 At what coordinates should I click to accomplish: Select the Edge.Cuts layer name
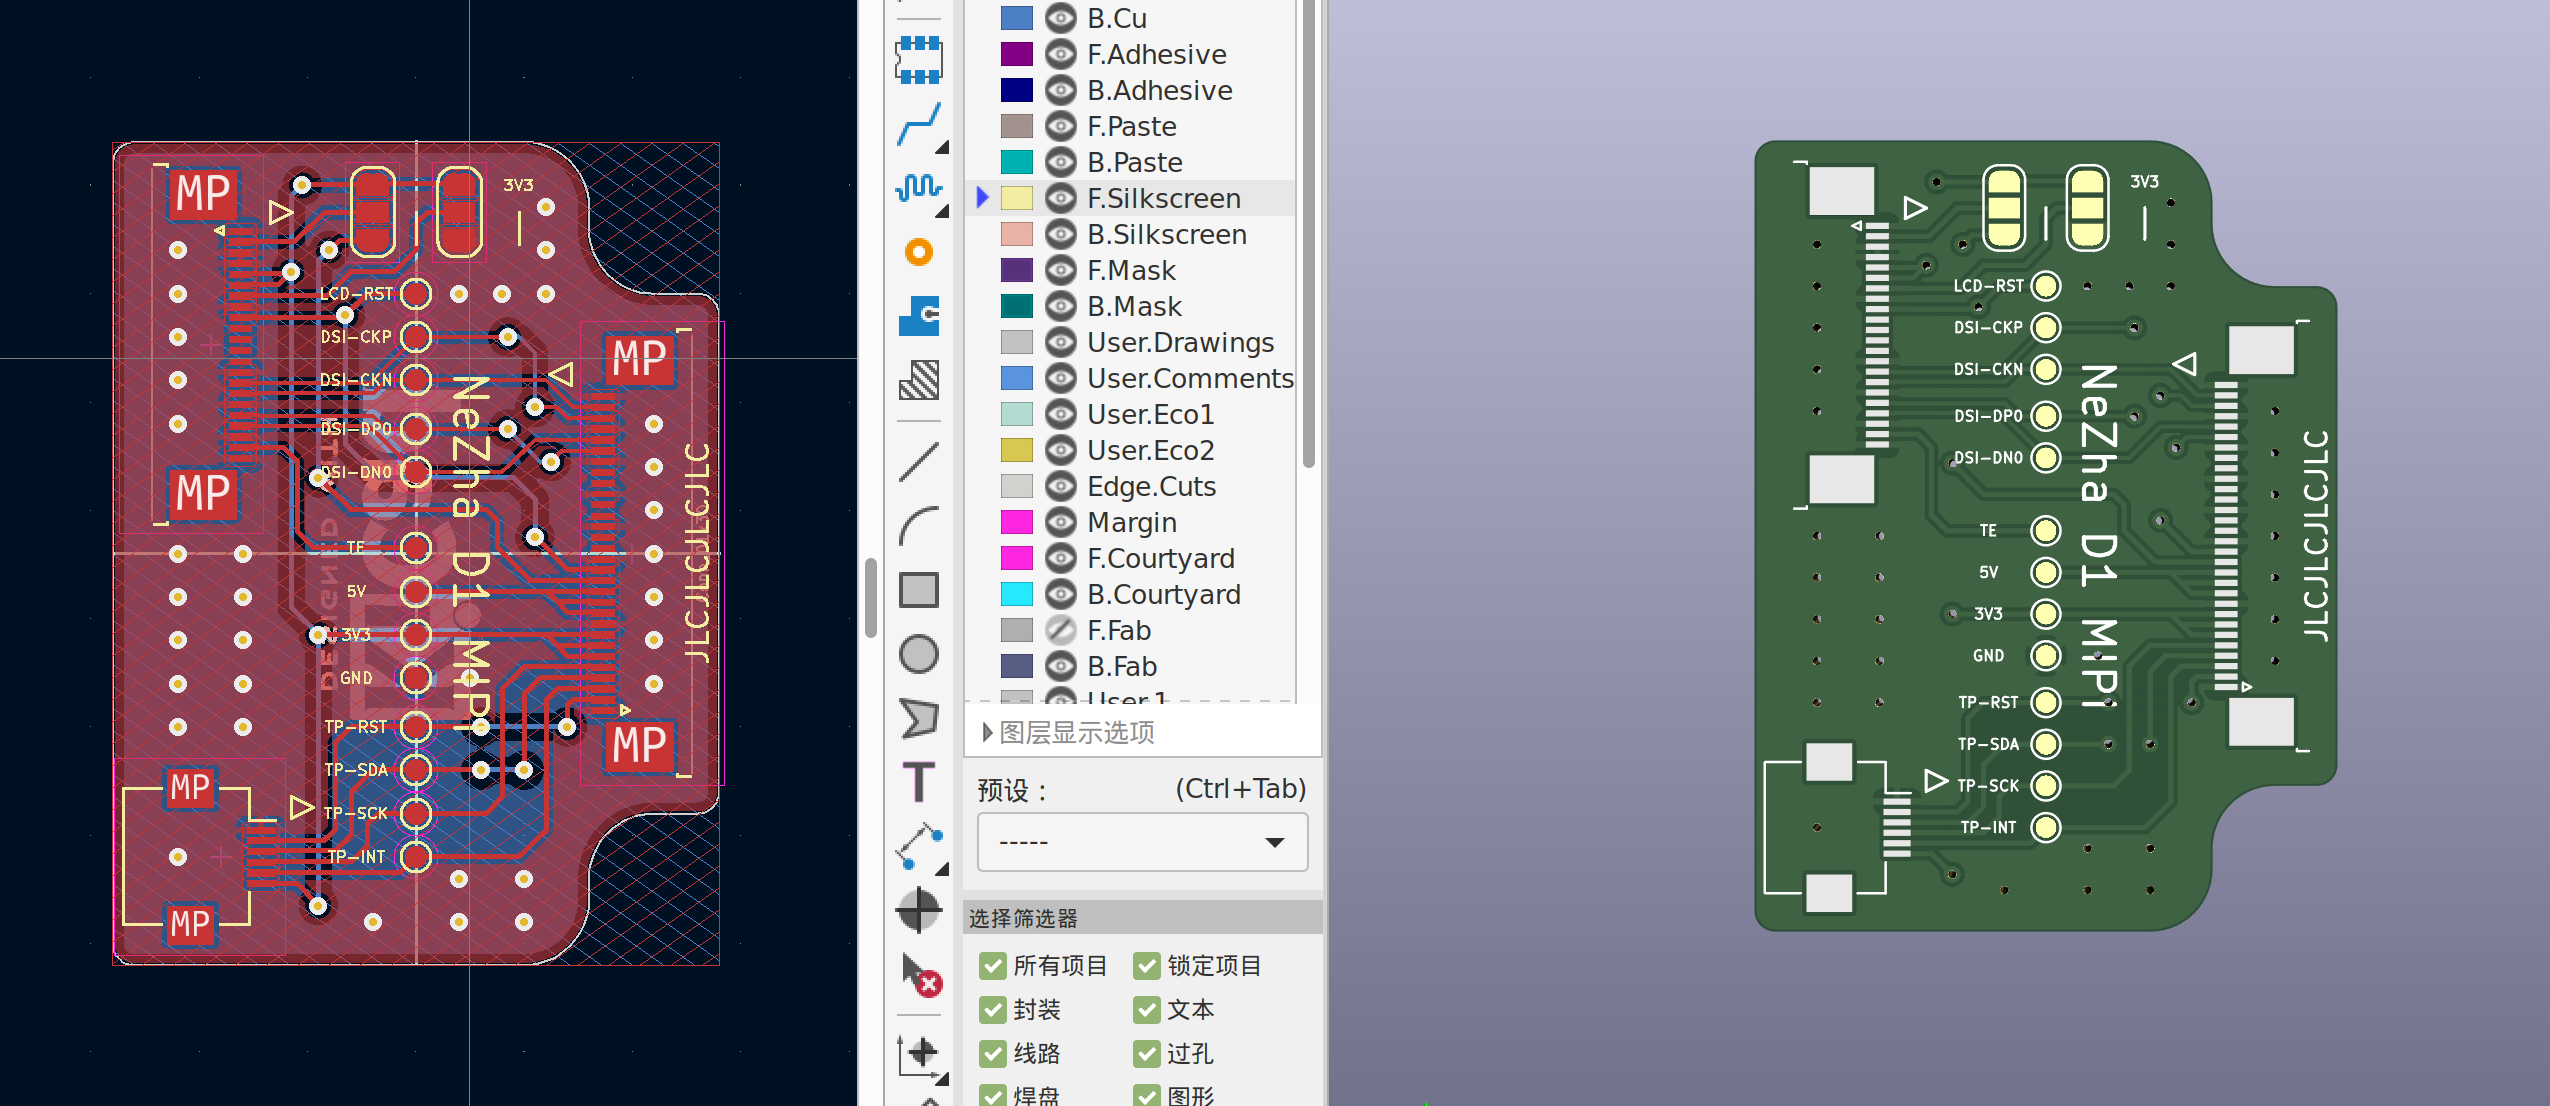pos(1151,486)
